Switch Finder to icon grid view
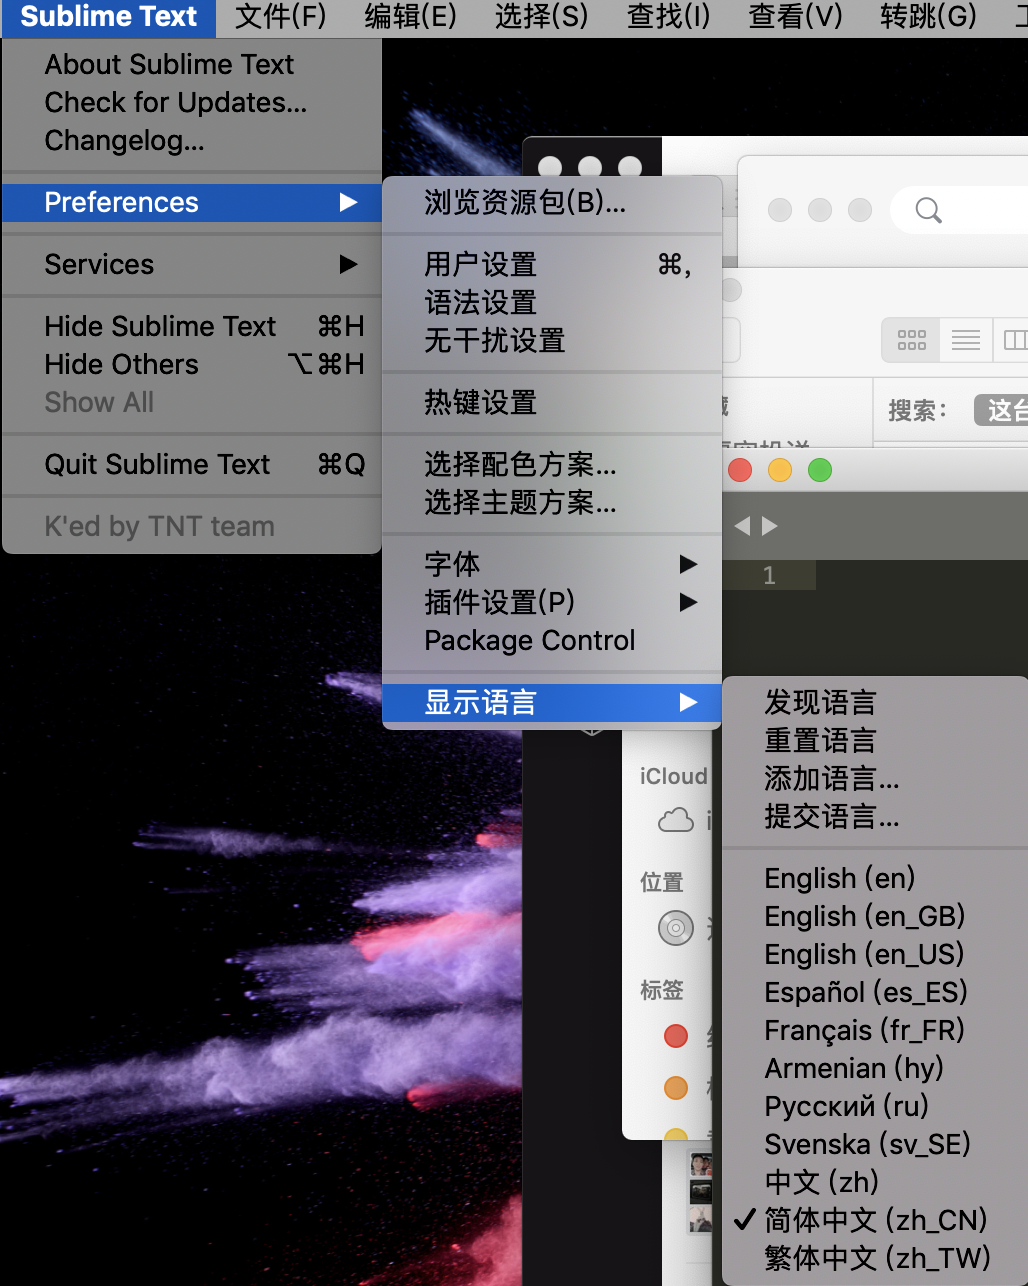The height and width of the screenshot is (1286, 1028). [x=911, y=340]
